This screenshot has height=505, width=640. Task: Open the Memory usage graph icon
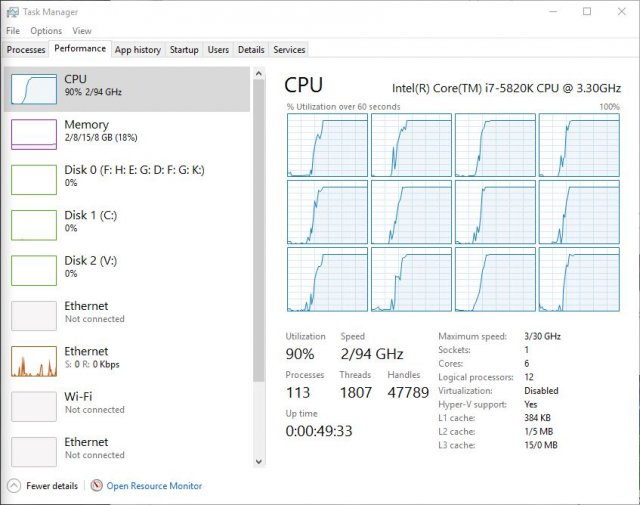tap(33, 134)
